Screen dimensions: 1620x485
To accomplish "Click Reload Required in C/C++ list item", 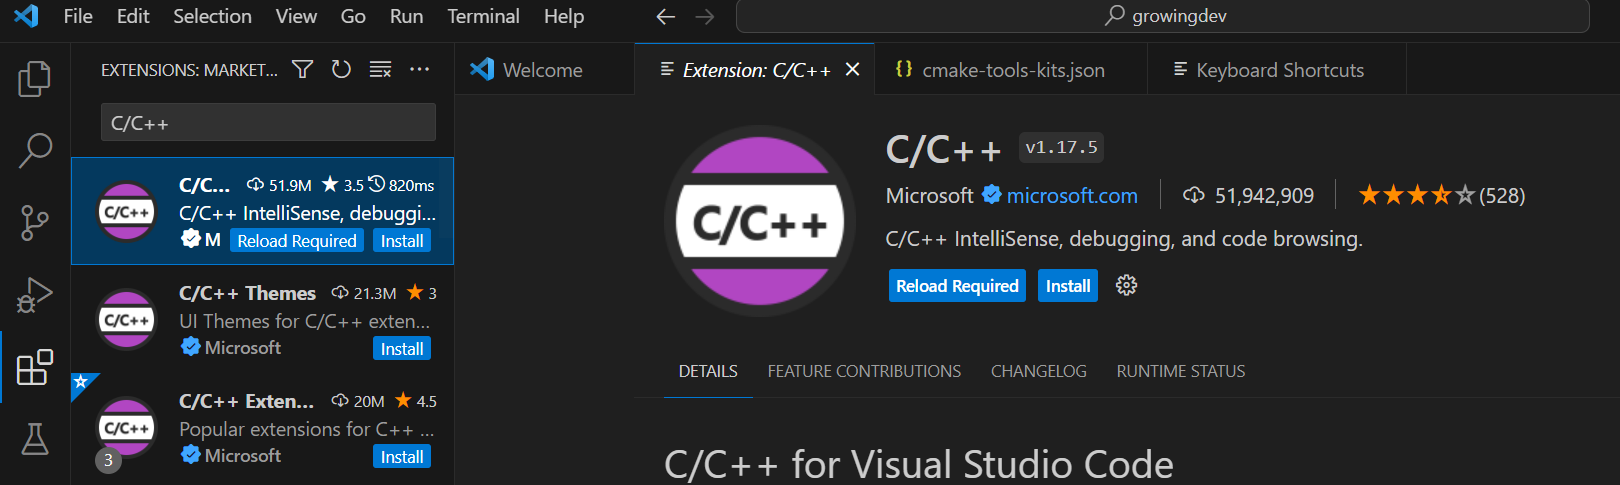I will tap(297, 240).
